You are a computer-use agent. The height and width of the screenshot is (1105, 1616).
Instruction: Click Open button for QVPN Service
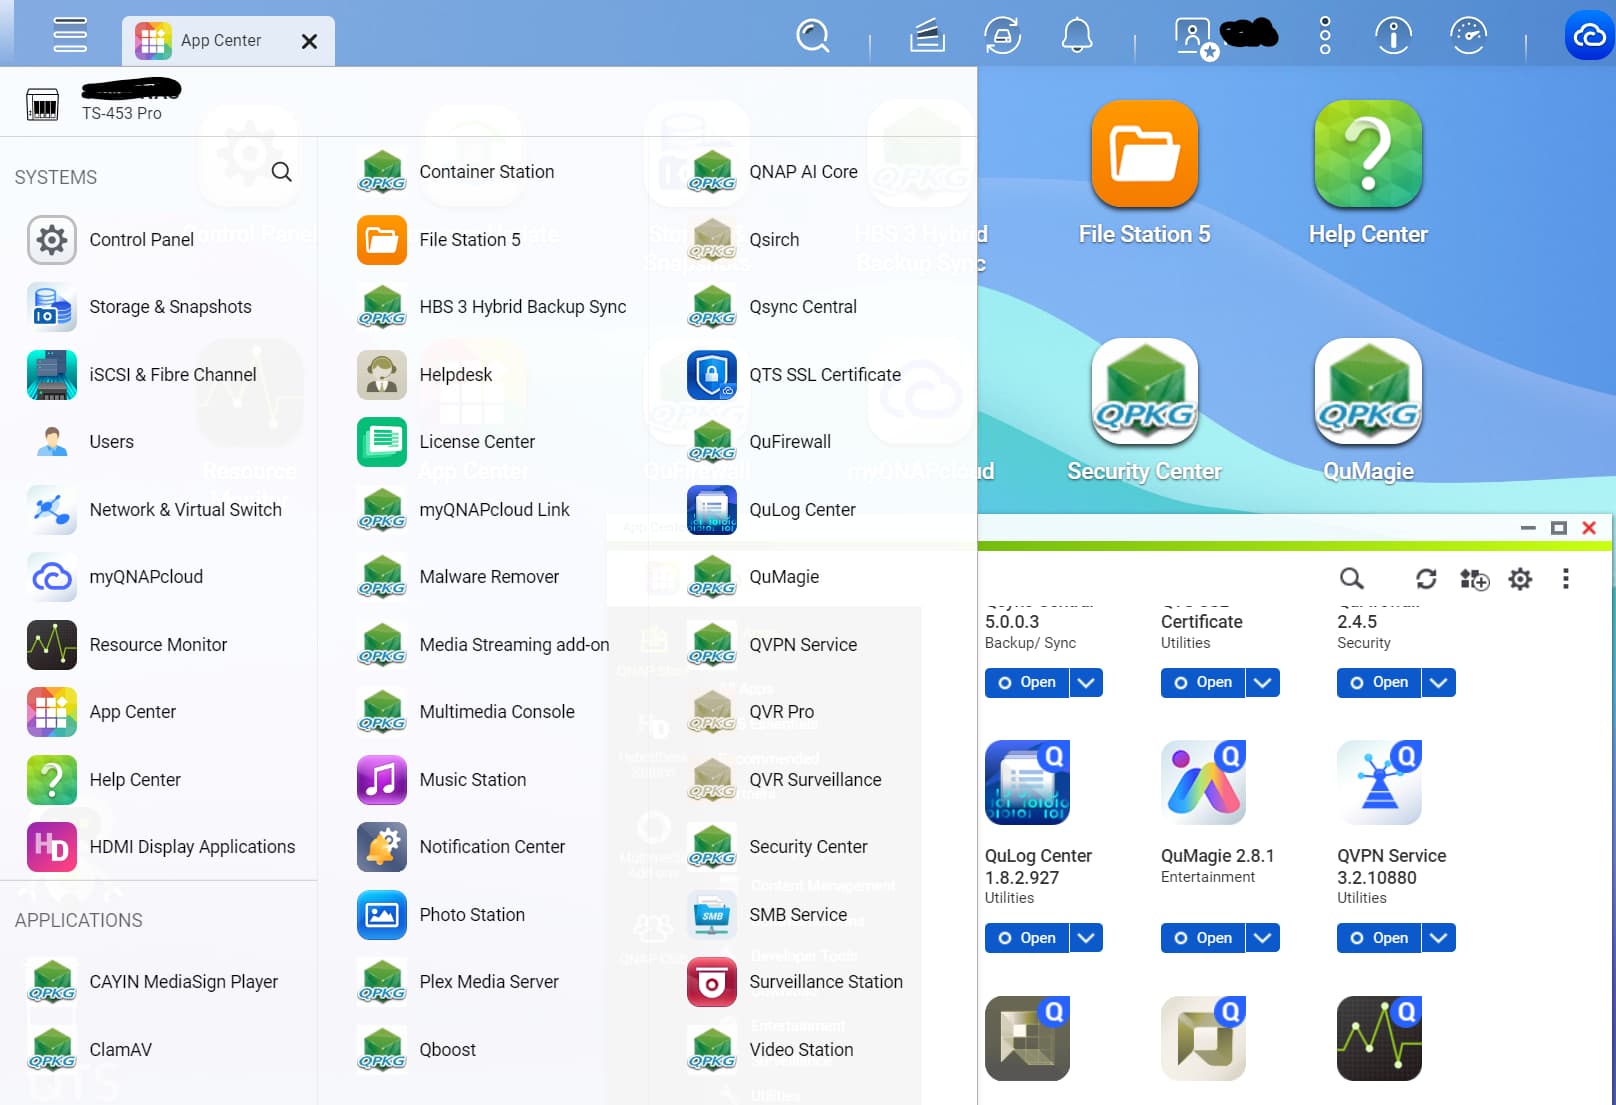pos(1379,938)
